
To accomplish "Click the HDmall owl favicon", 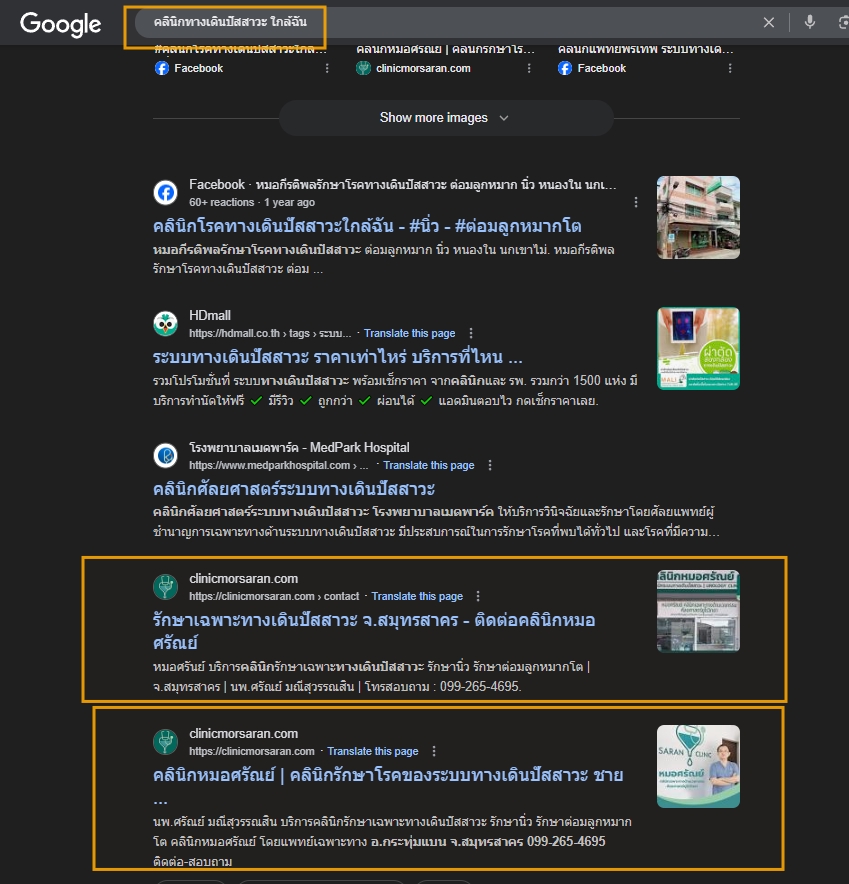I will click(165, 323).
